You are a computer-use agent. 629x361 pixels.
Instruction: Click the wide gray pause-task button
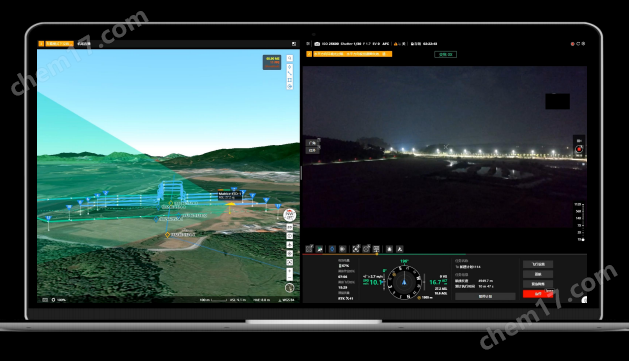tap(485, 296)
